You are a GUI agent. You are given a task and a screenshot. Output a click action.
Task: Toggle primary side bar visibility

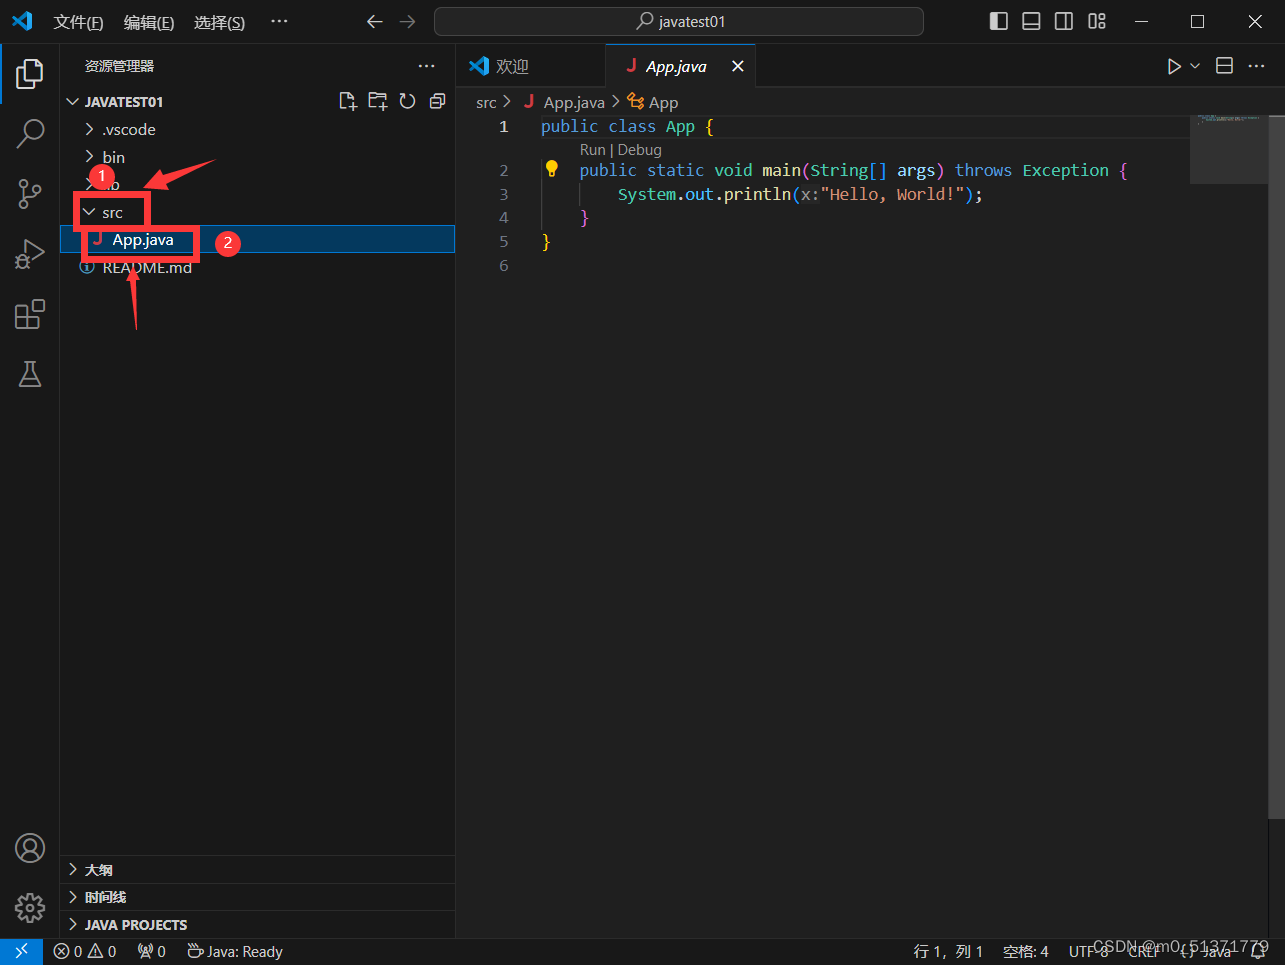(x=998, y=22)
